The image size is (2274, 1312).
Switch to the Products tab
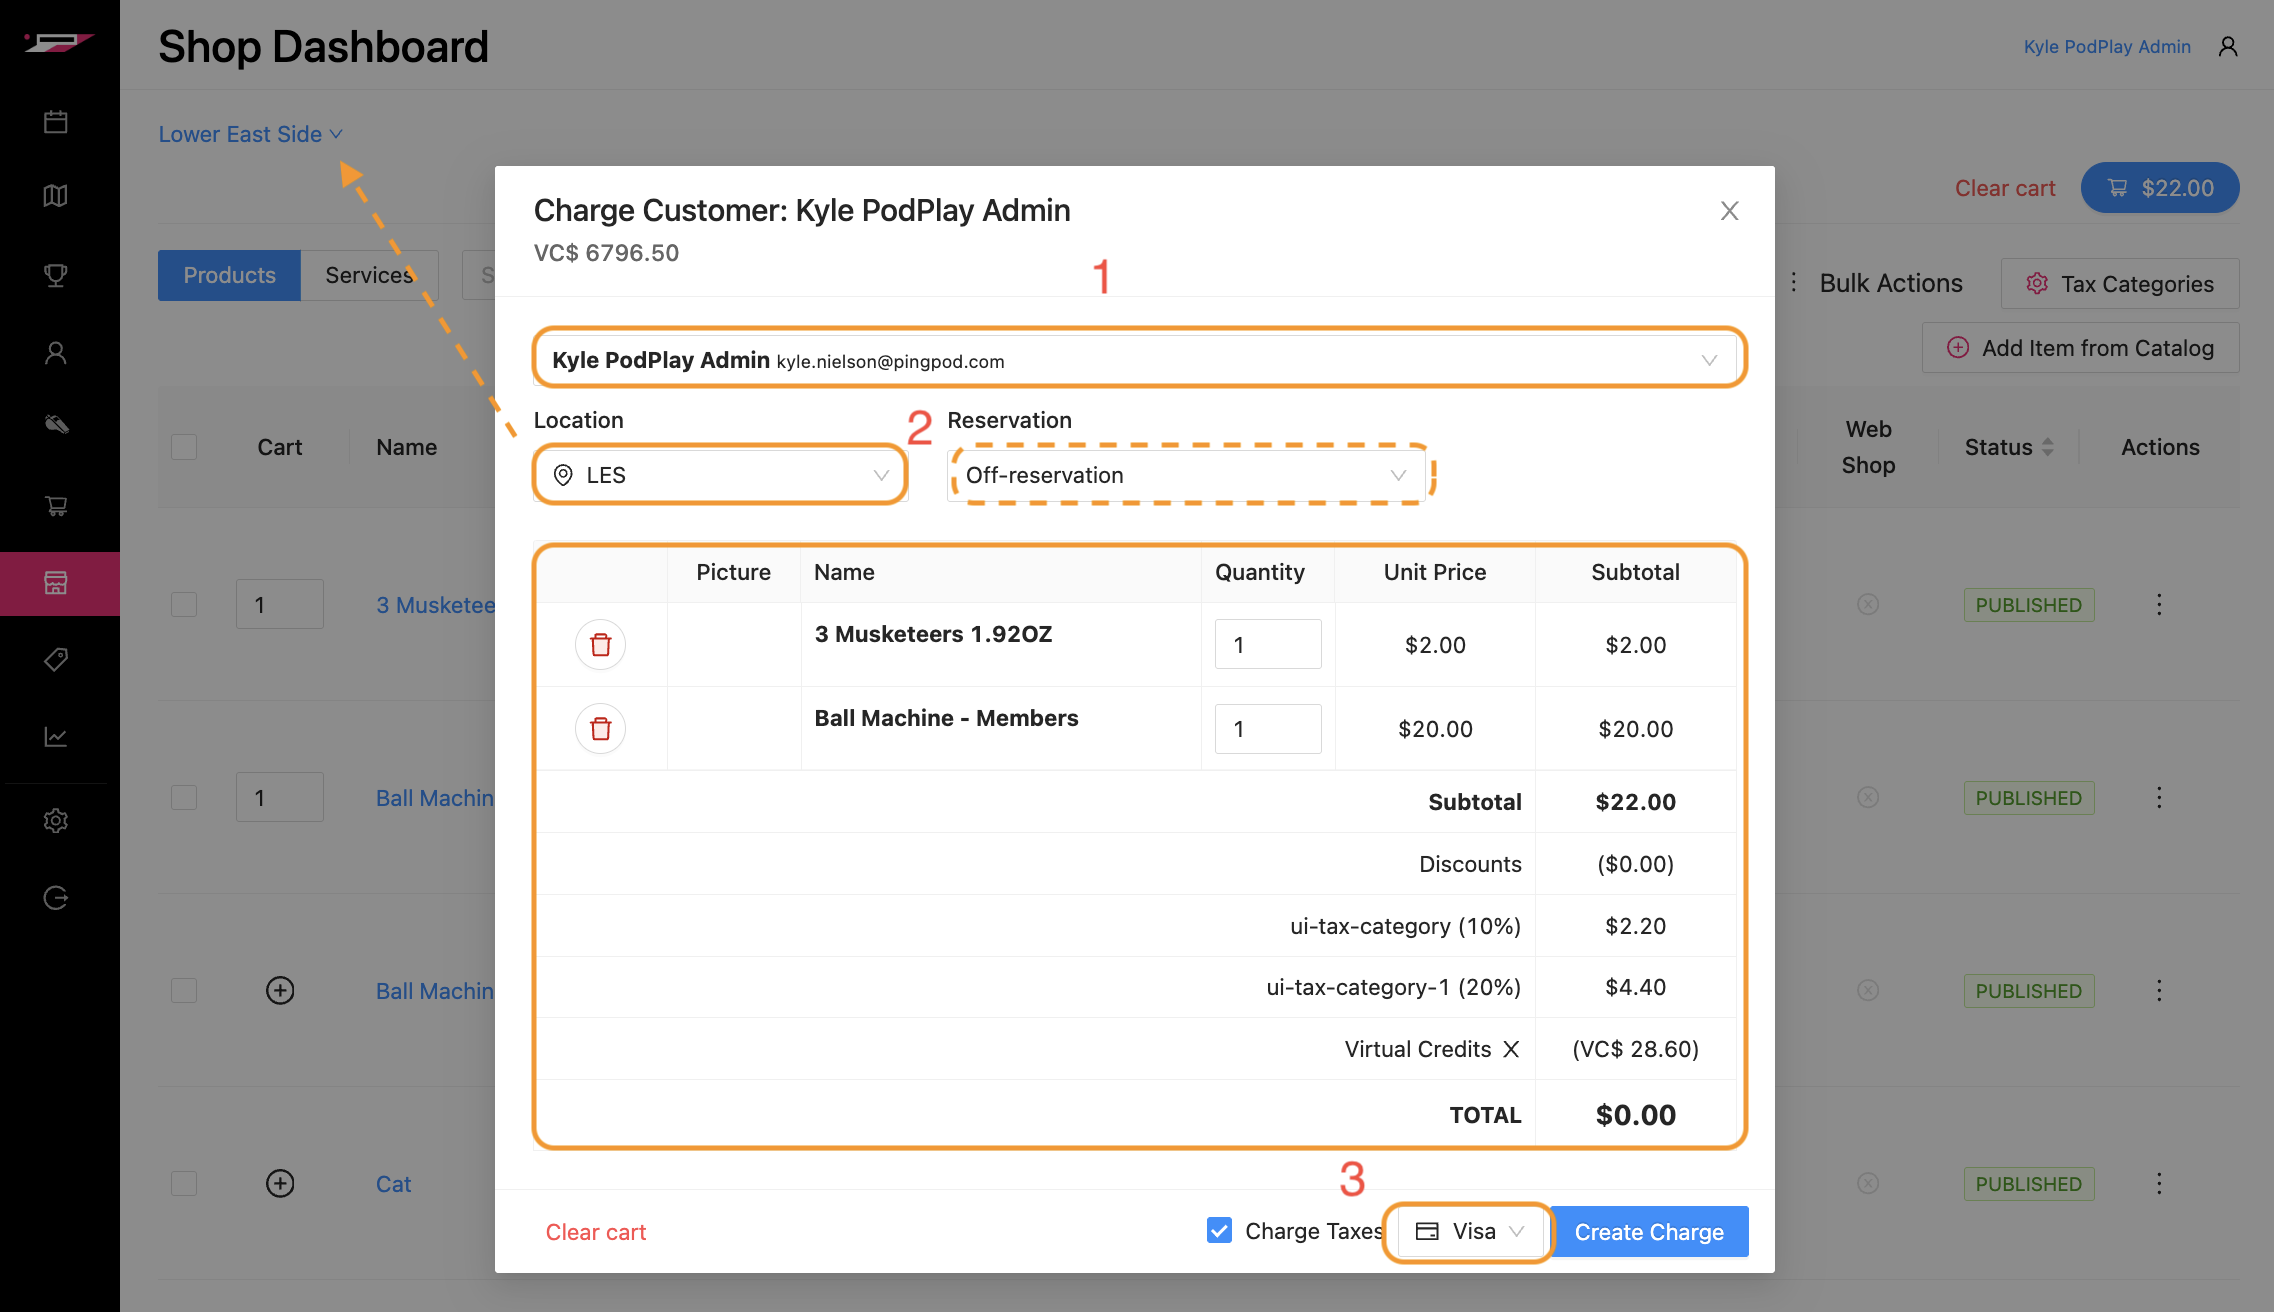click(x=229, y=275)
